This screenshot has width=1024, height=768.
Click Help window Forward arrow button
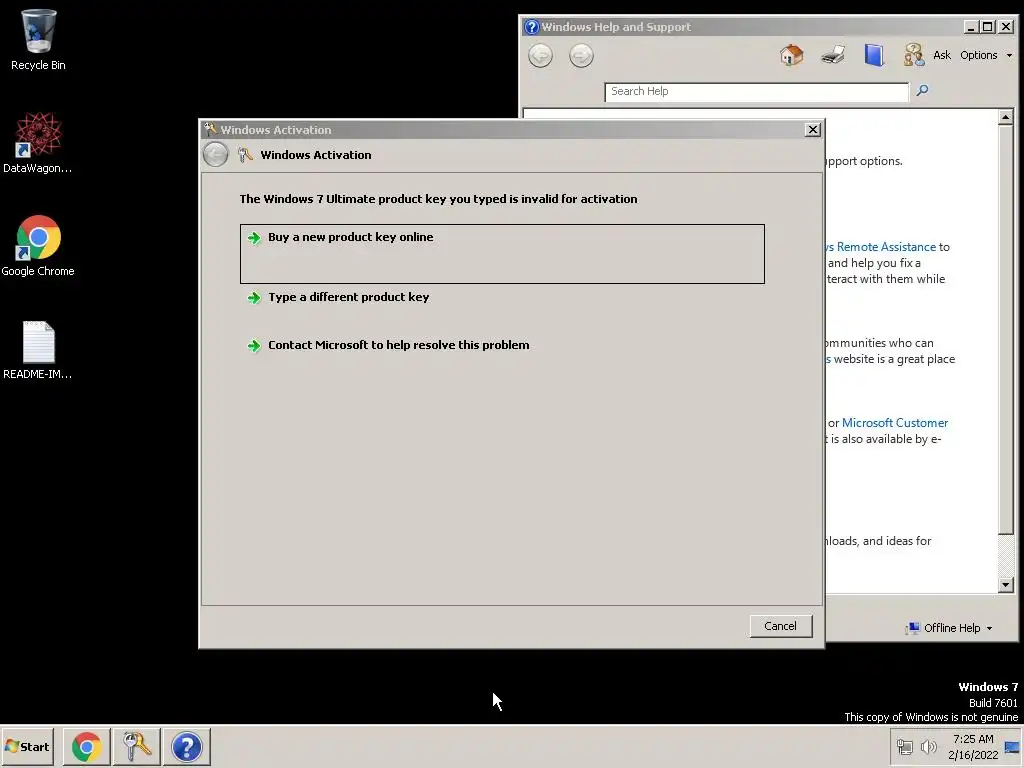(581, 56)
